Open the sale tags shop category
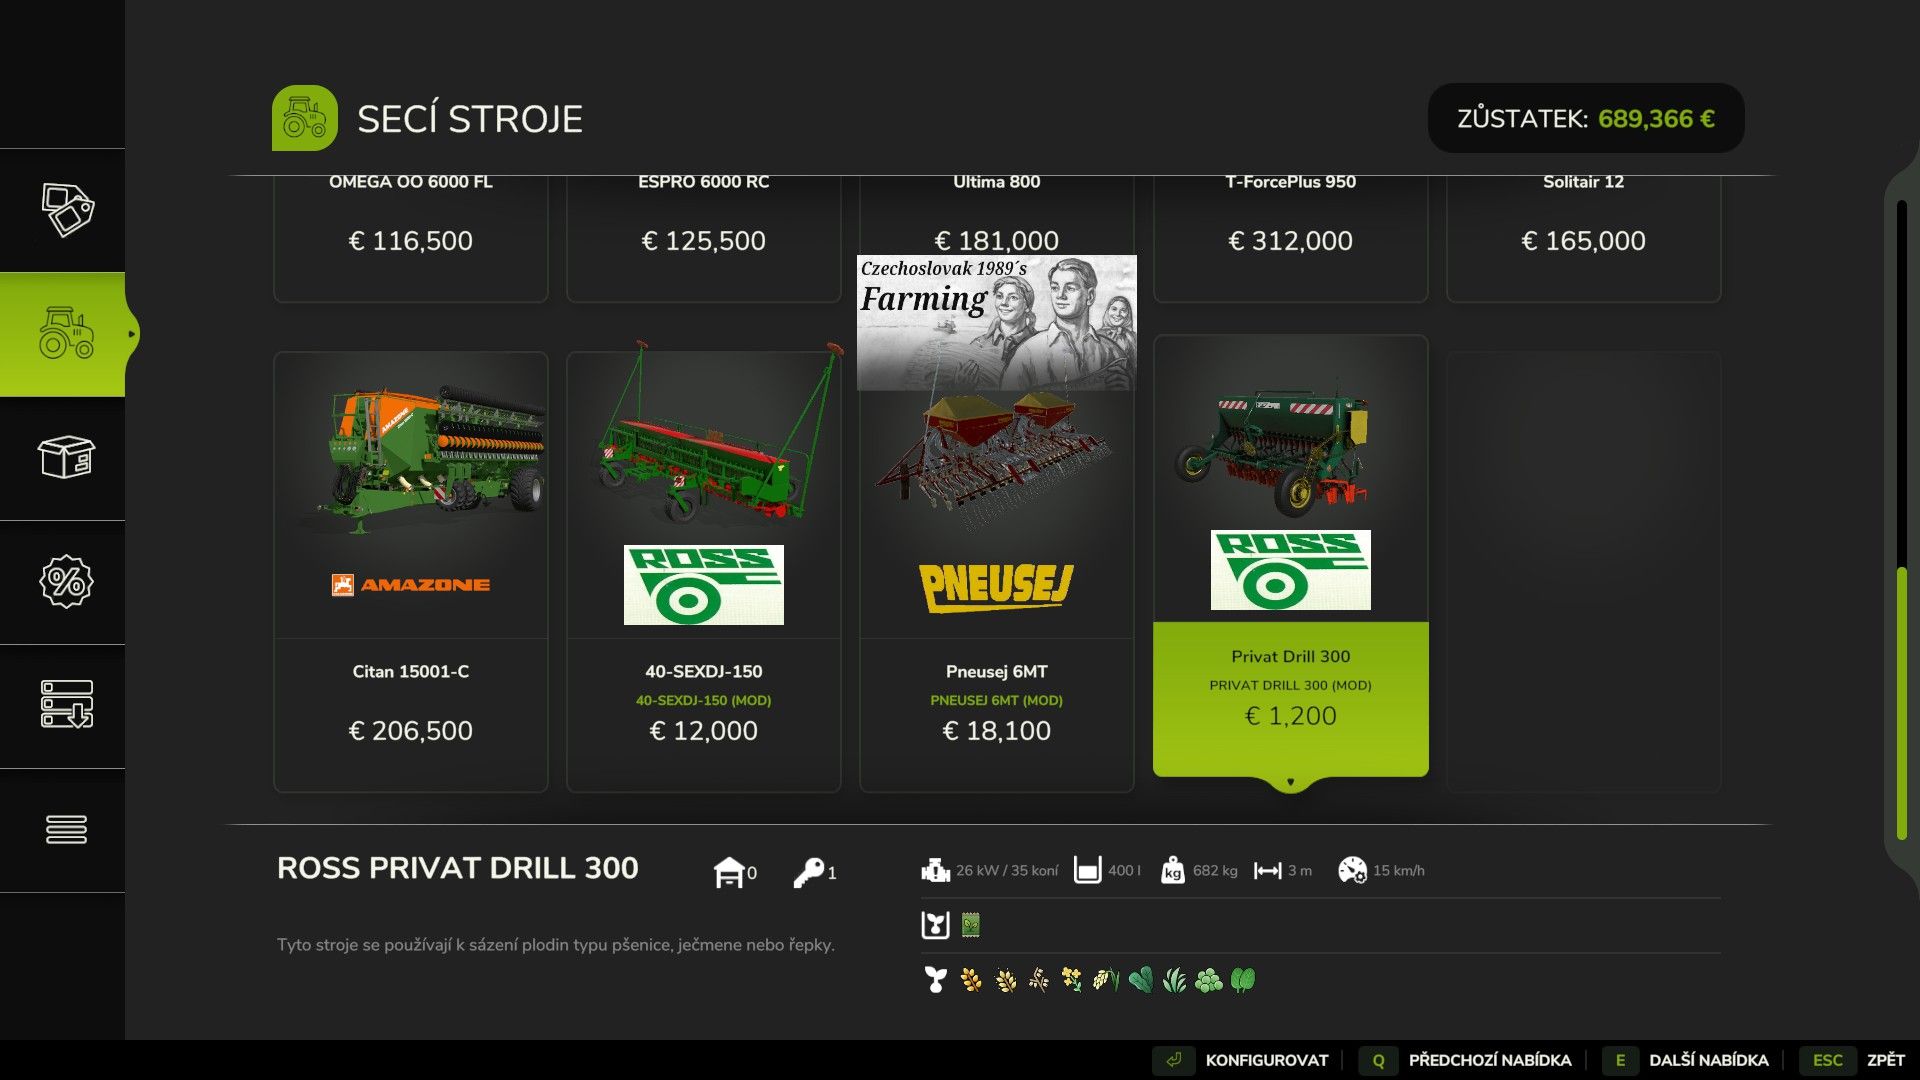The width and height of the screenshot is (1920, 1080). click(67, 210)
